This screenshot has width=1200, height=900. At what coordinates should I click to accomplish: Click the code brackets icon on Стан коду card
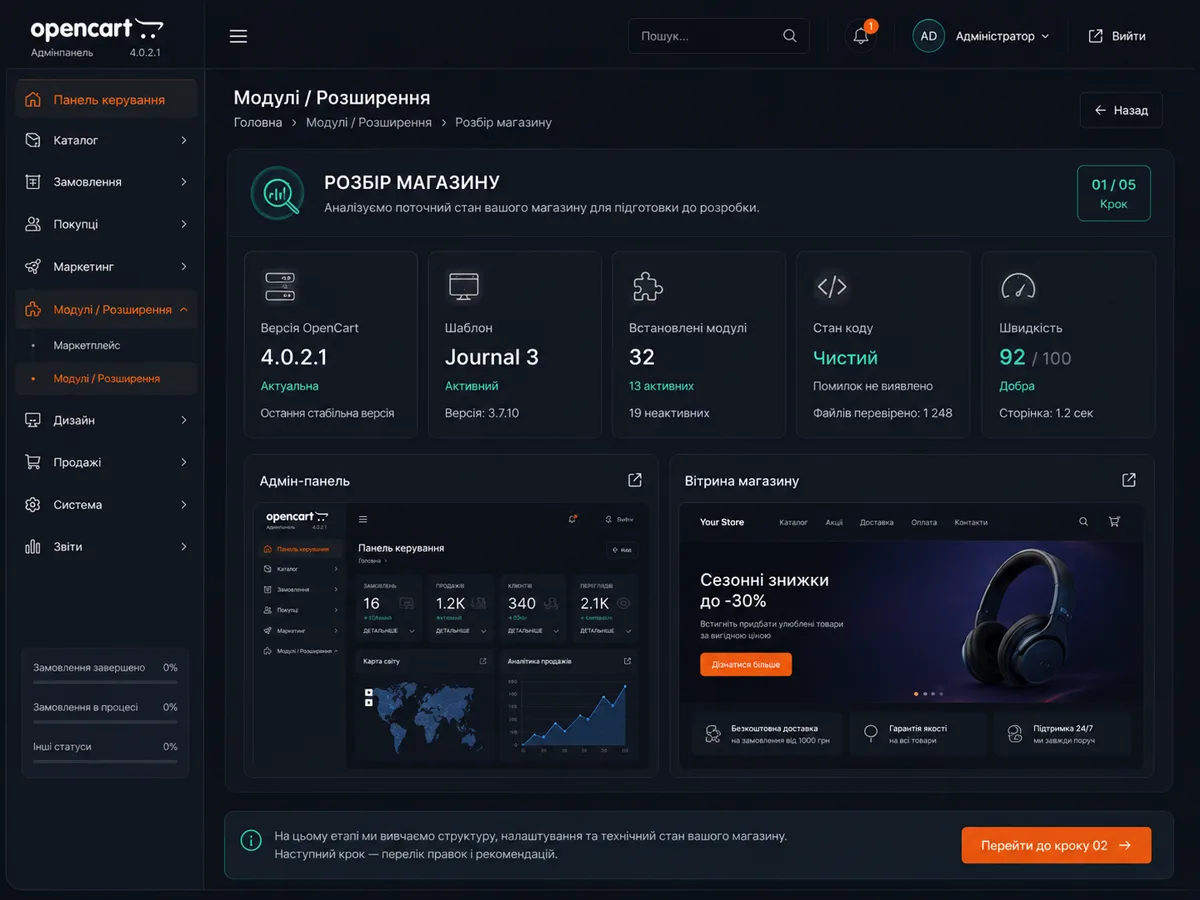click(832, 287)
